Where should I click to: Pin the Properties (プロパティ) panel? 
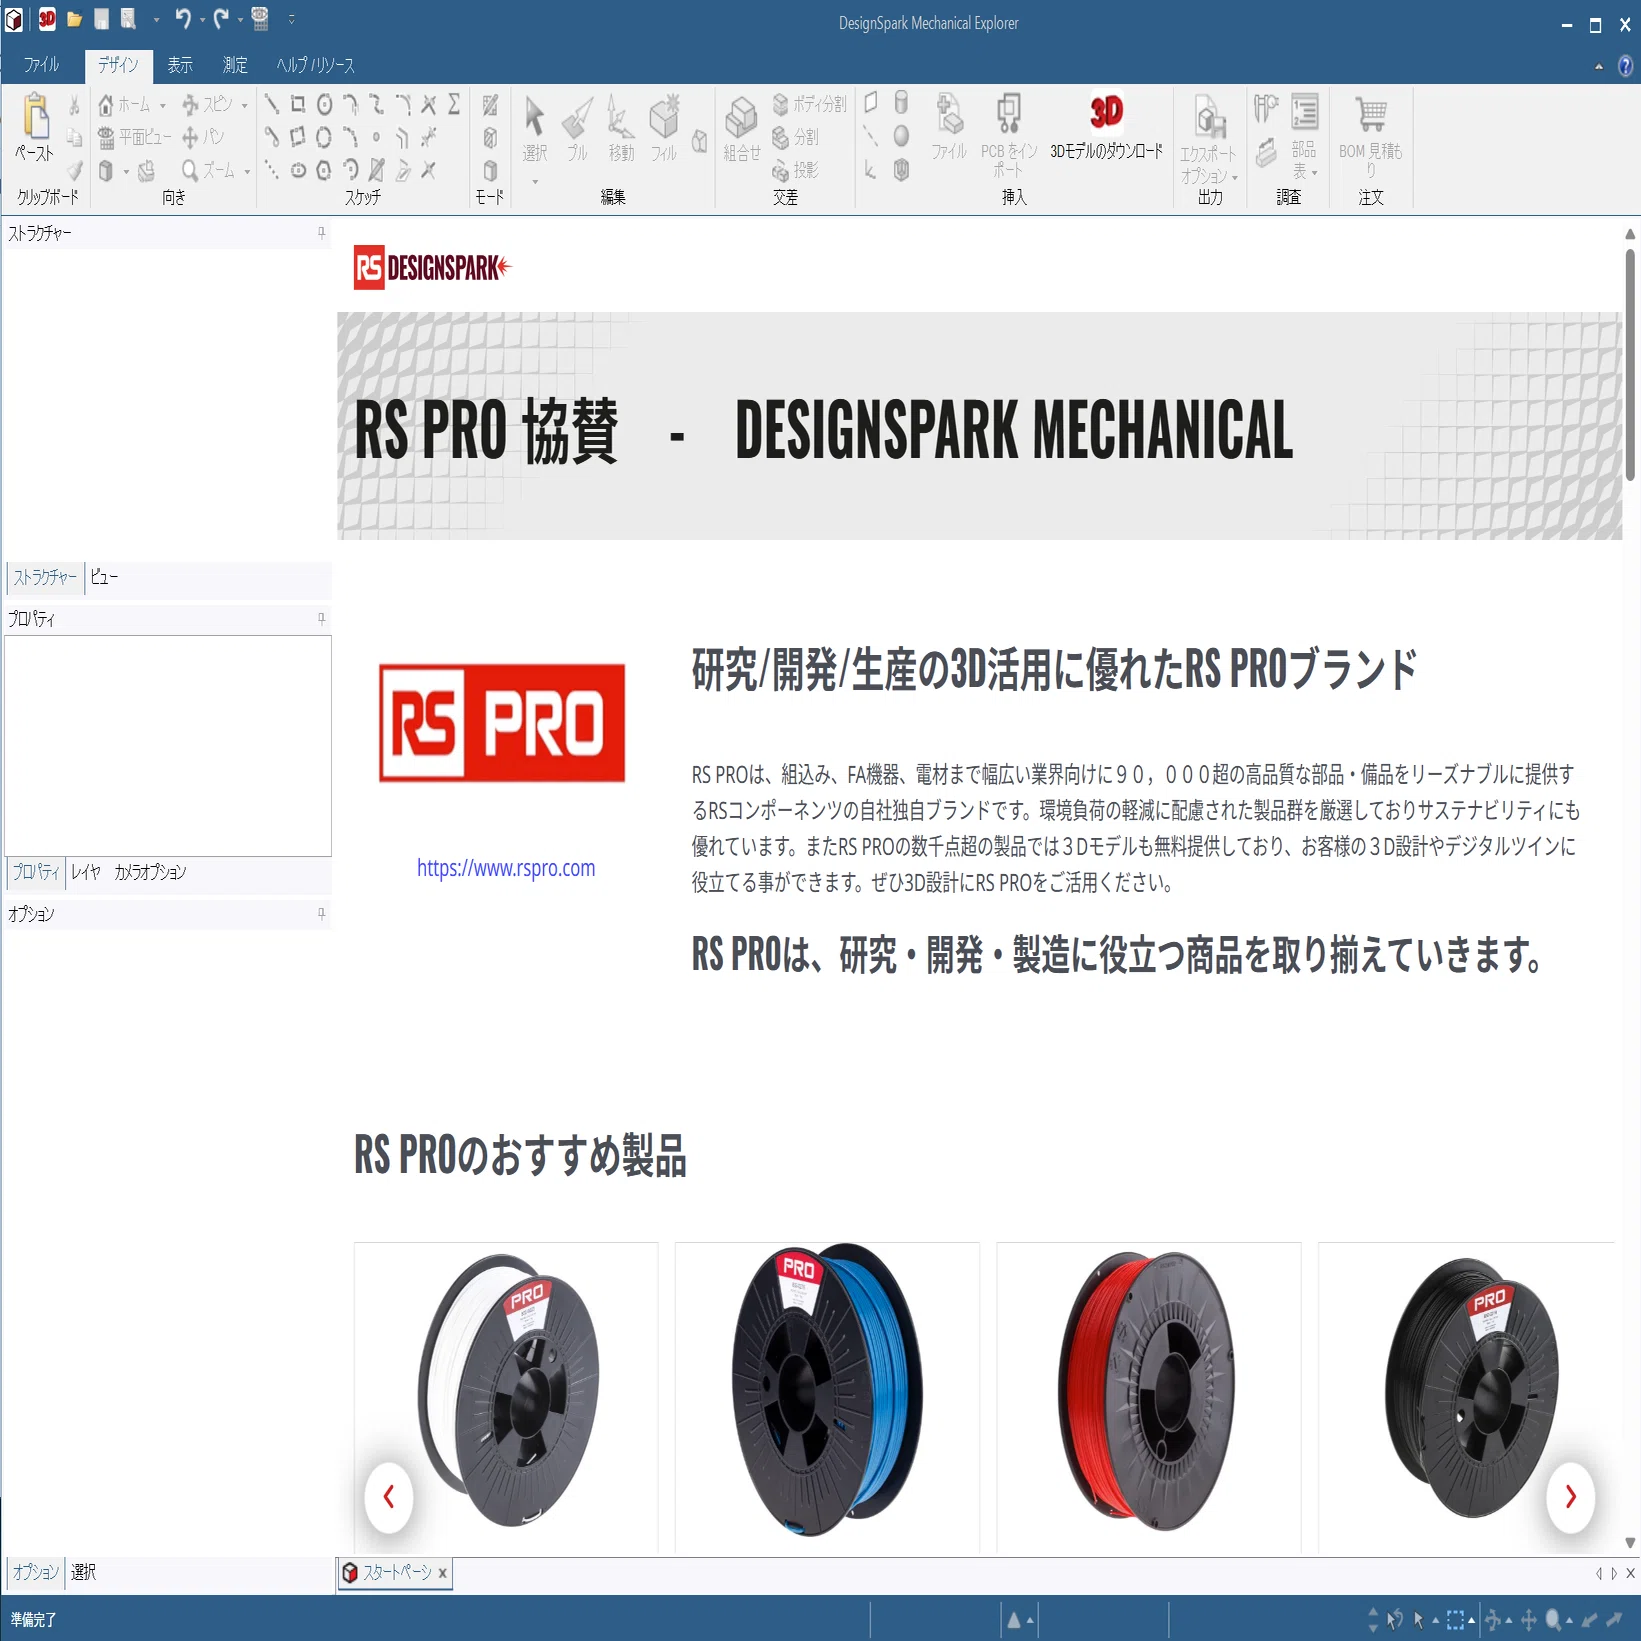tap(321, 619)
